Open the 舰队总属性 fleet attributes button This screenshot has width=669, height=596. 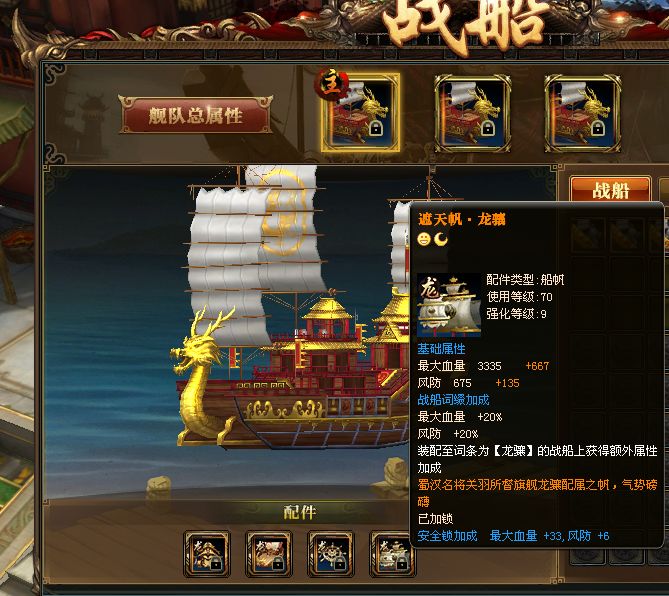click(x=195, y=115)
